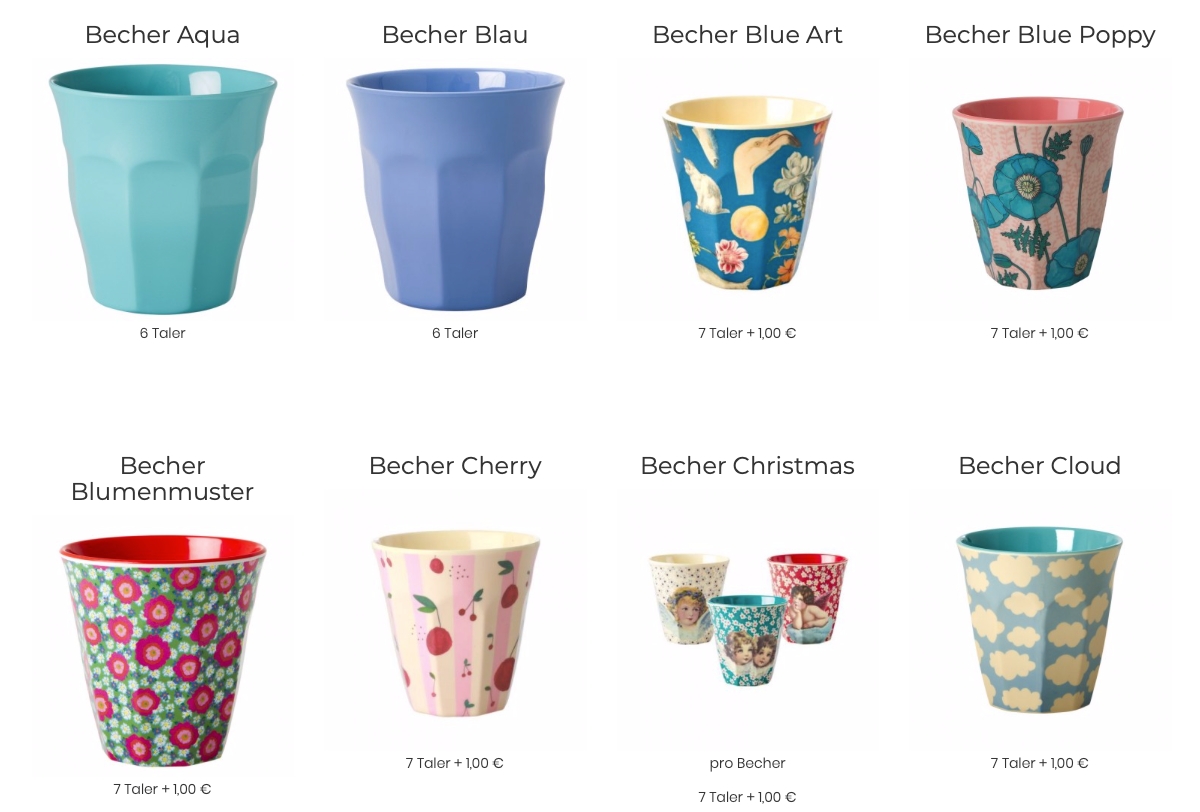This screenshot has height=812, width=1200.
Task: Select the Becher Cherry cup picture
Action: pyautogui.click(x=455, y=620)
